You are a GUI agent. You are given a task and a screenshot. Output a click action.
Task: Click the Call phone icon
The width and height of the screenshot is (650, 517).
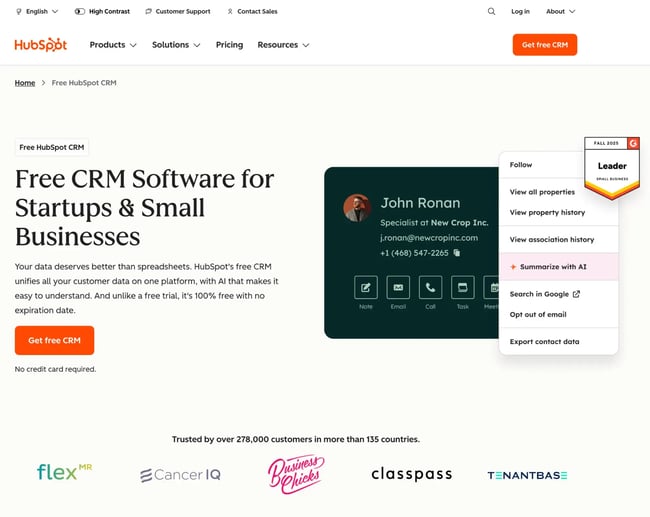pos(430,287)
